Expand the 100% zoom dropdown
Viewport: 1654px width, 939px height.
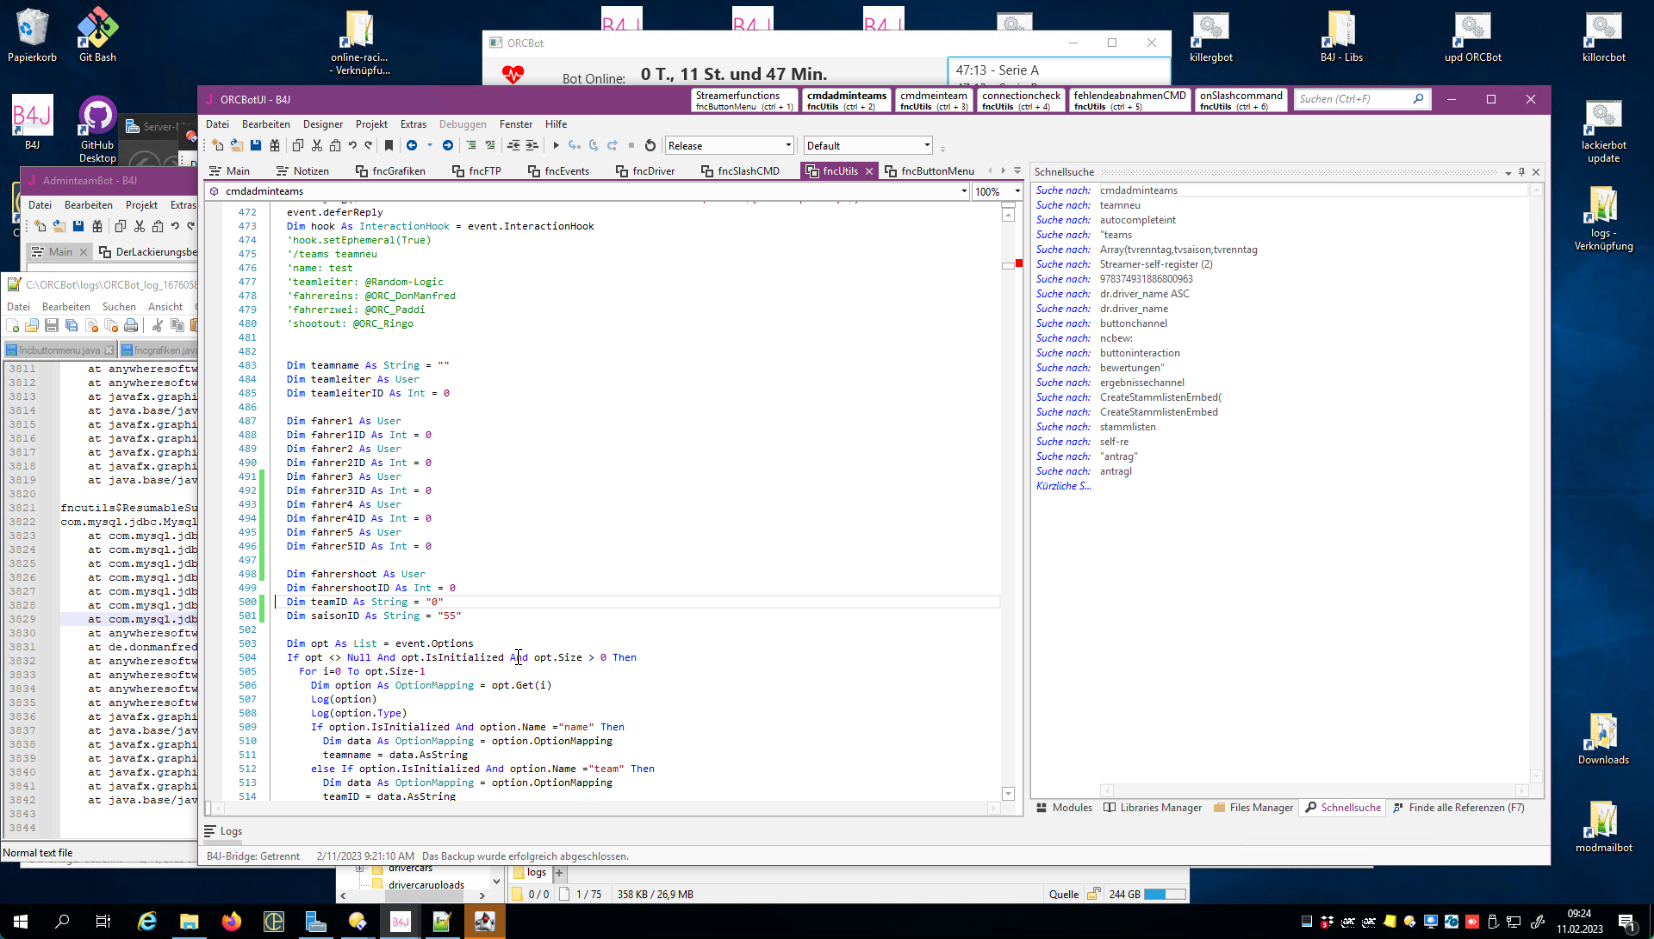(x=1017, y=192)
